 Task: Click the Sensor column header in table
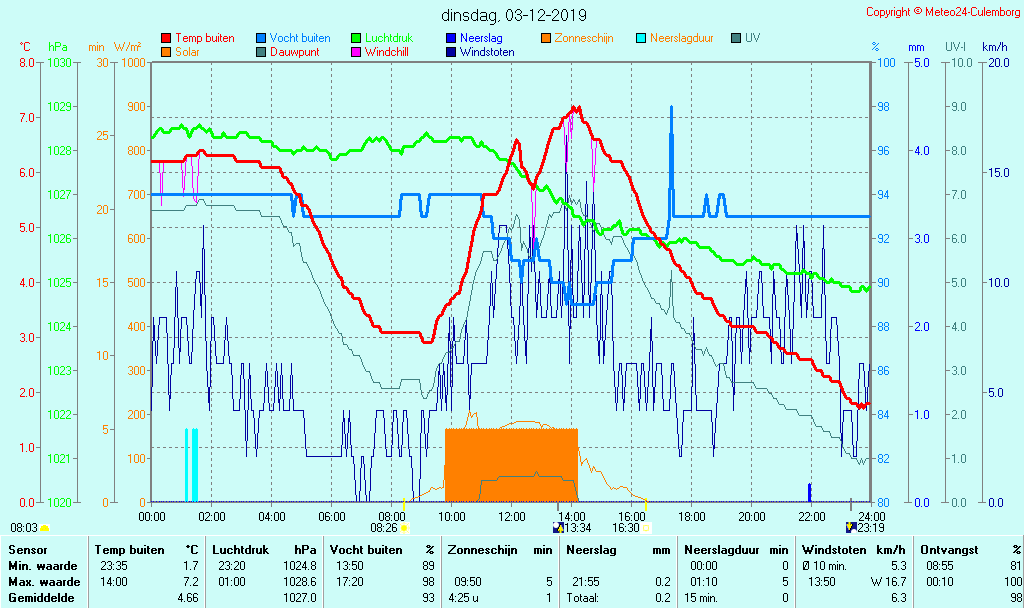pyautogui.click(x=28, y=550)
